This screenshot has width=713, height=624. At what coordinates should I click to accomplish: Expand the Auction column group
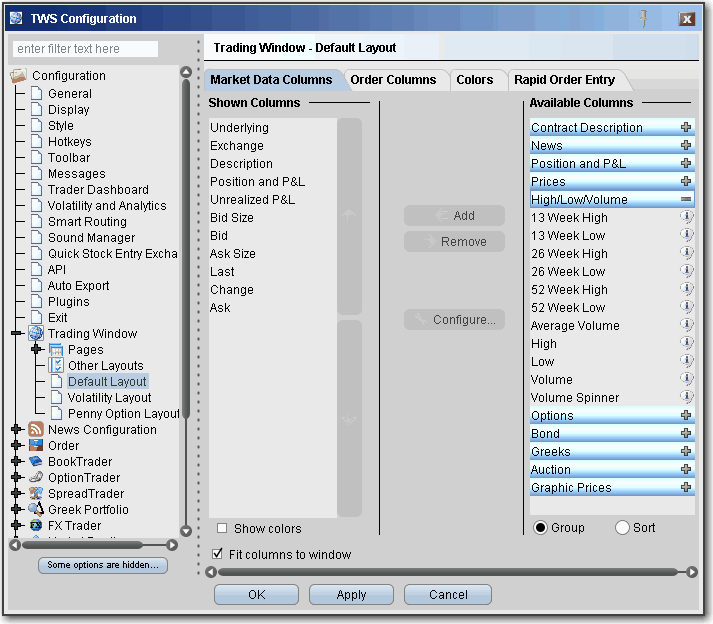tap(686, 469)
